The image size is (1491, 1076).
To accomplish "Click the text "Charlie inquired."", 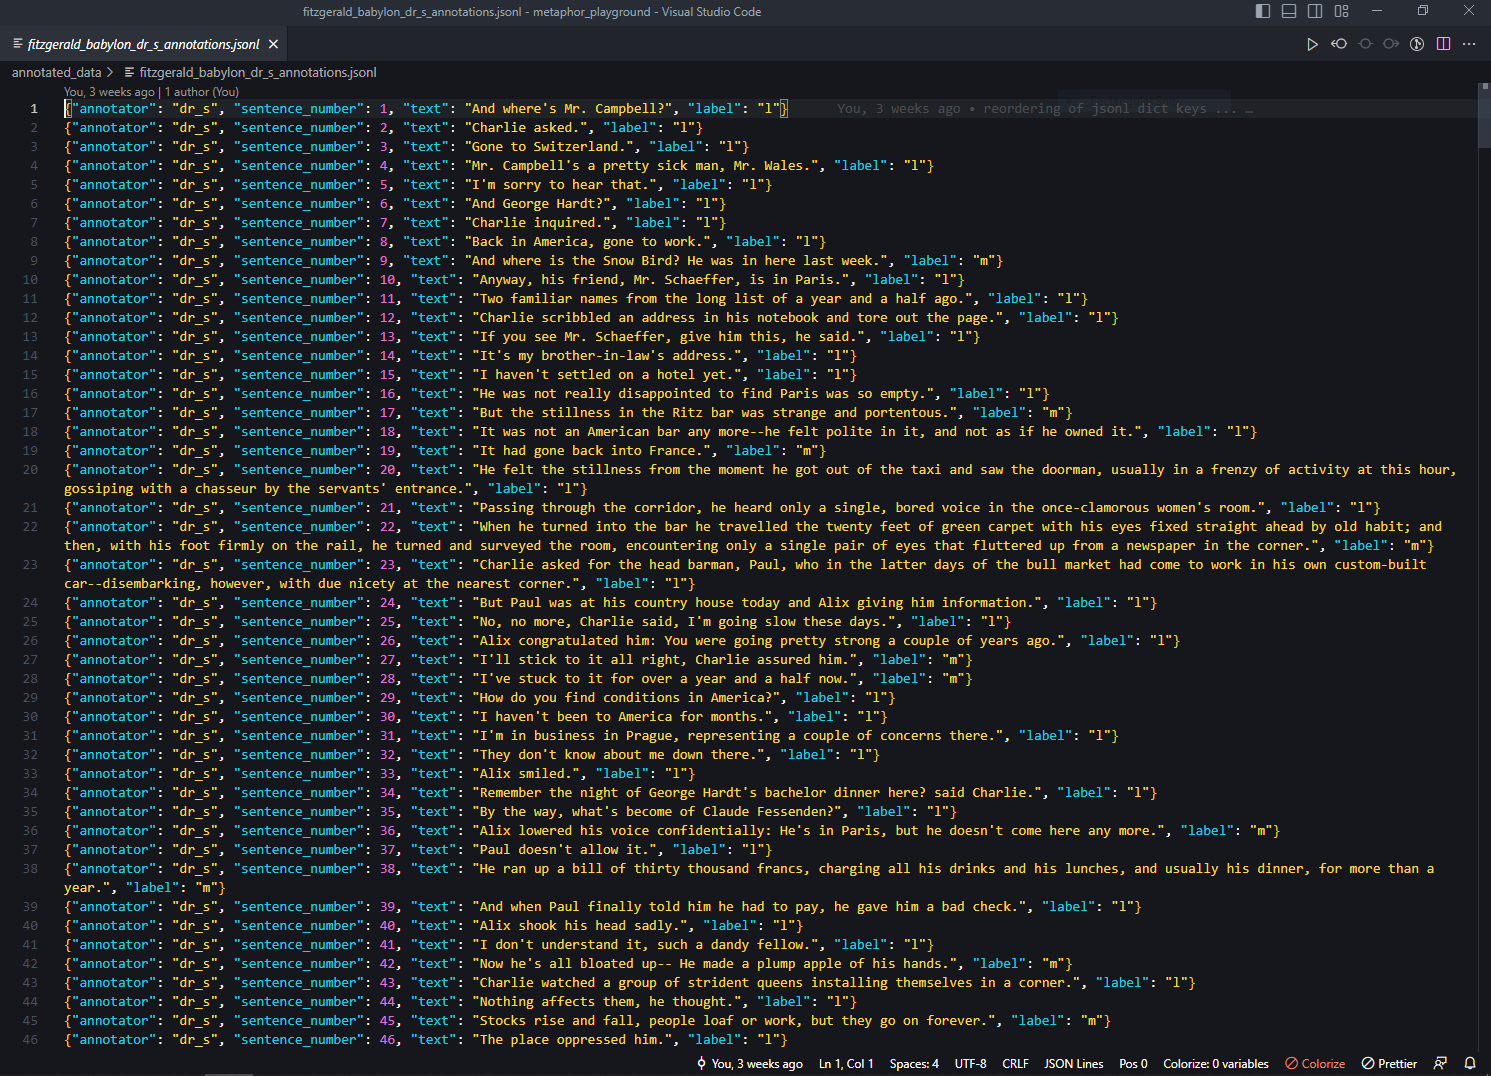I will click(538, 223).
